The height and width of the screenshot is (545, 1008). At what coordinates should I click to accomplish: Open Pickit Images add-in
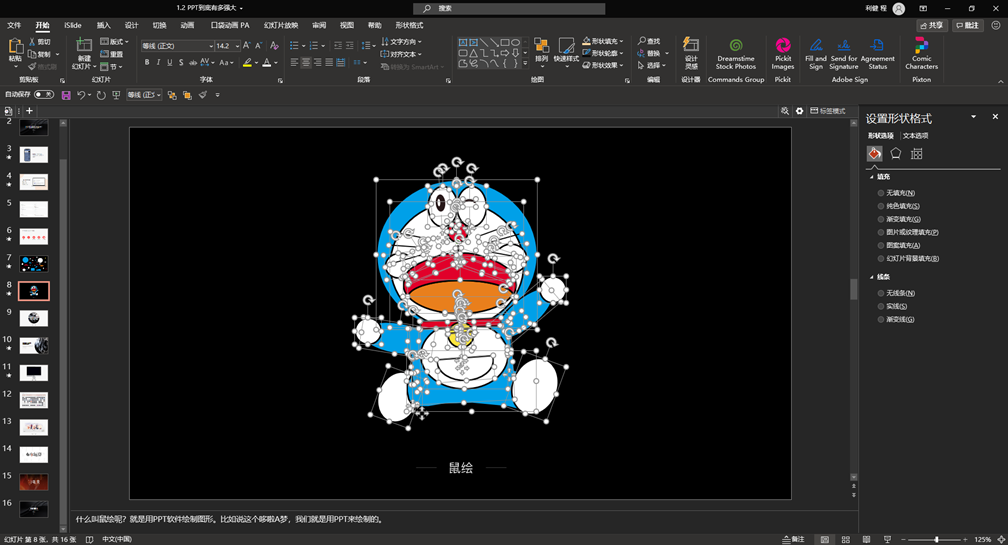tap(783, 54)
